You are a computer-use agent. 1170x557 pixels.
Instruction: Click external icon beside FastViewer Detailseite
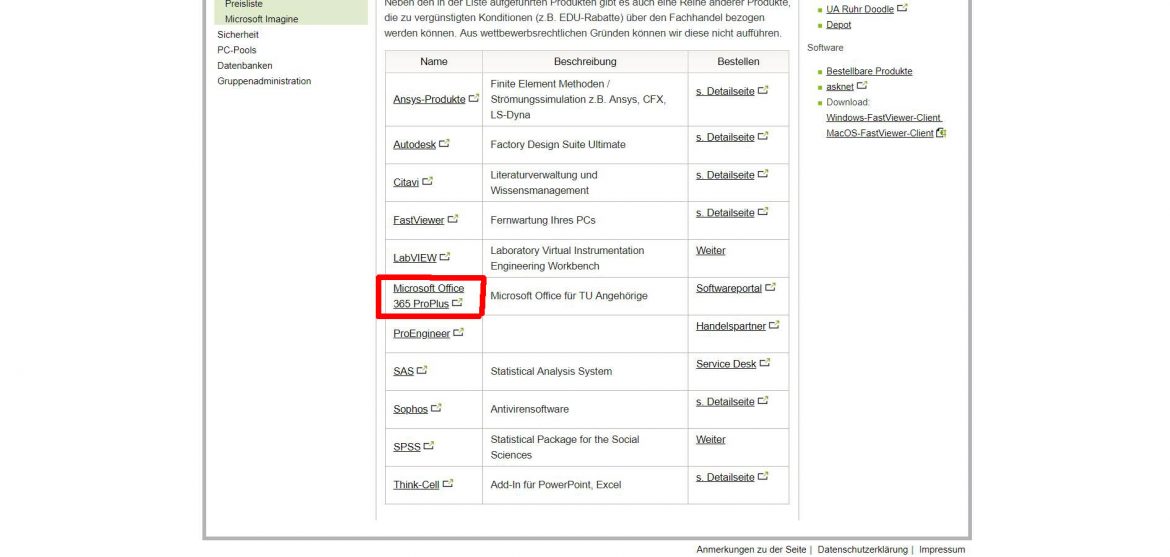(x=763, y=211)
